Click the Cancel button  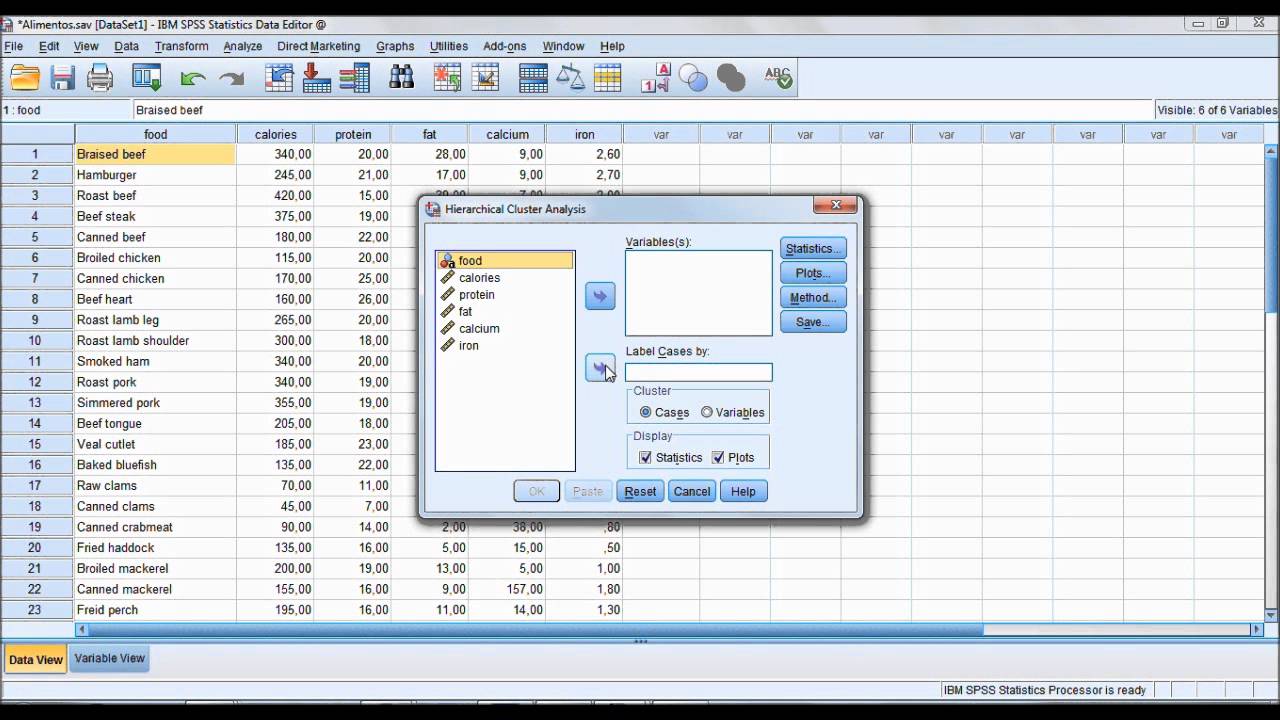point(692,491)
